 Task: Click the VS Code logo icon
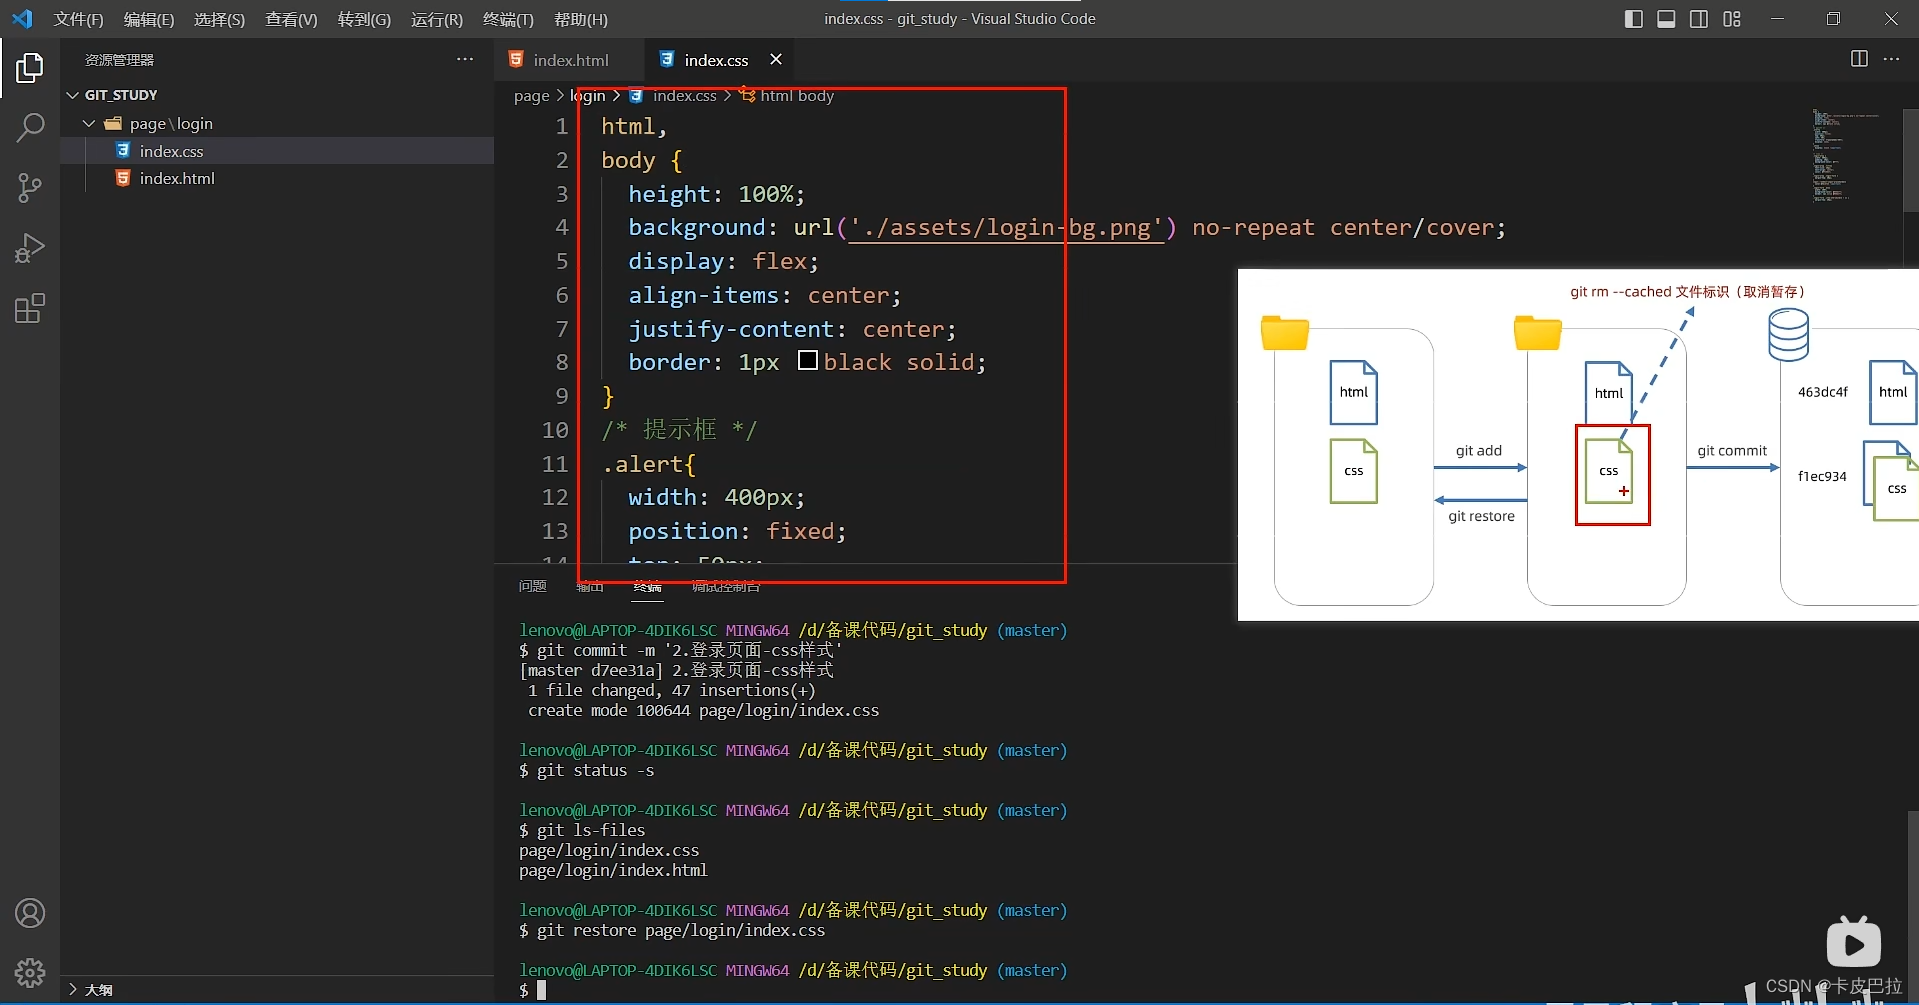tap(22, 19)
